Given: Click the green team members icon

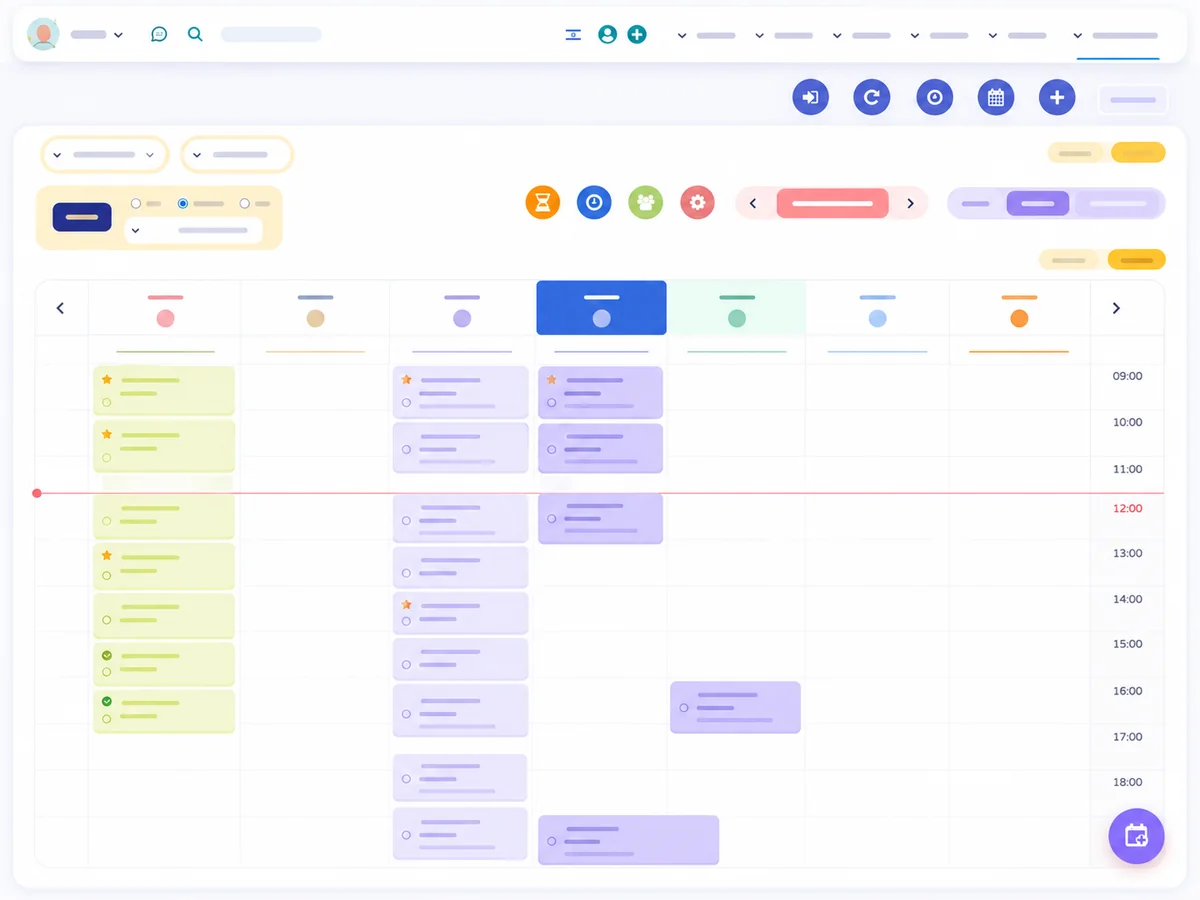Looking at the screenshot, I should pyautogui.click(x=646, y=202).
